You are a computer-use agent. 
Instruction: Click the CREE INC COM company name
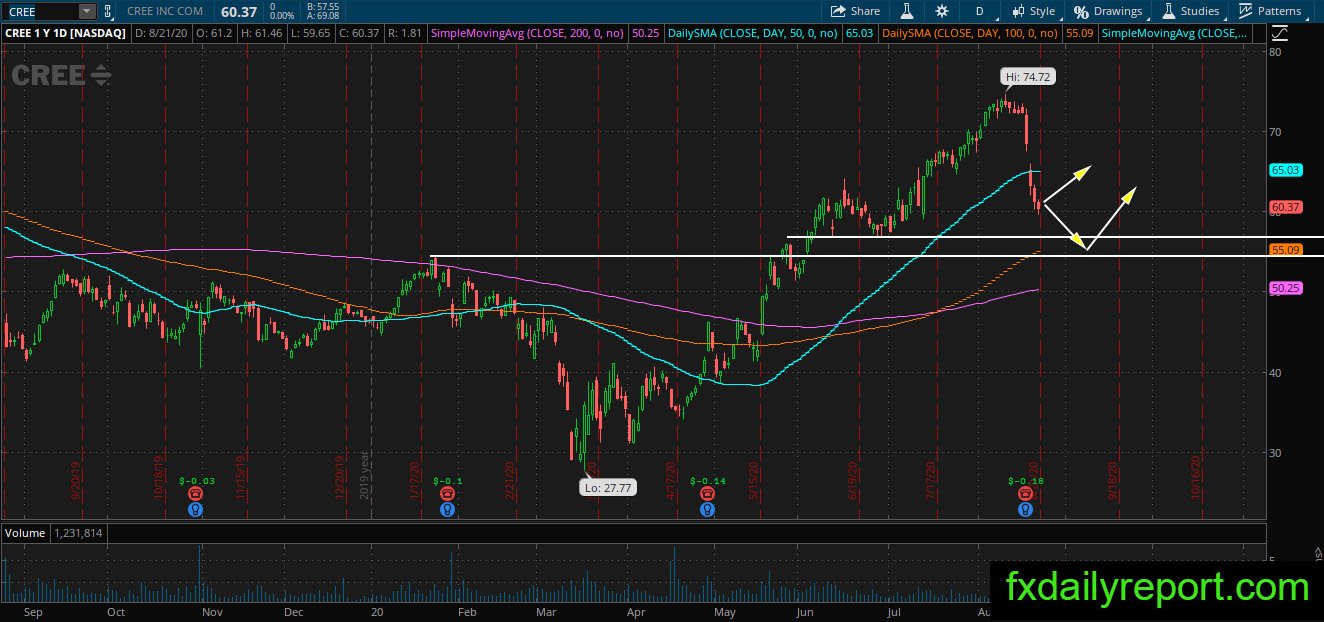pyautogui.click(x=166, y=11)
